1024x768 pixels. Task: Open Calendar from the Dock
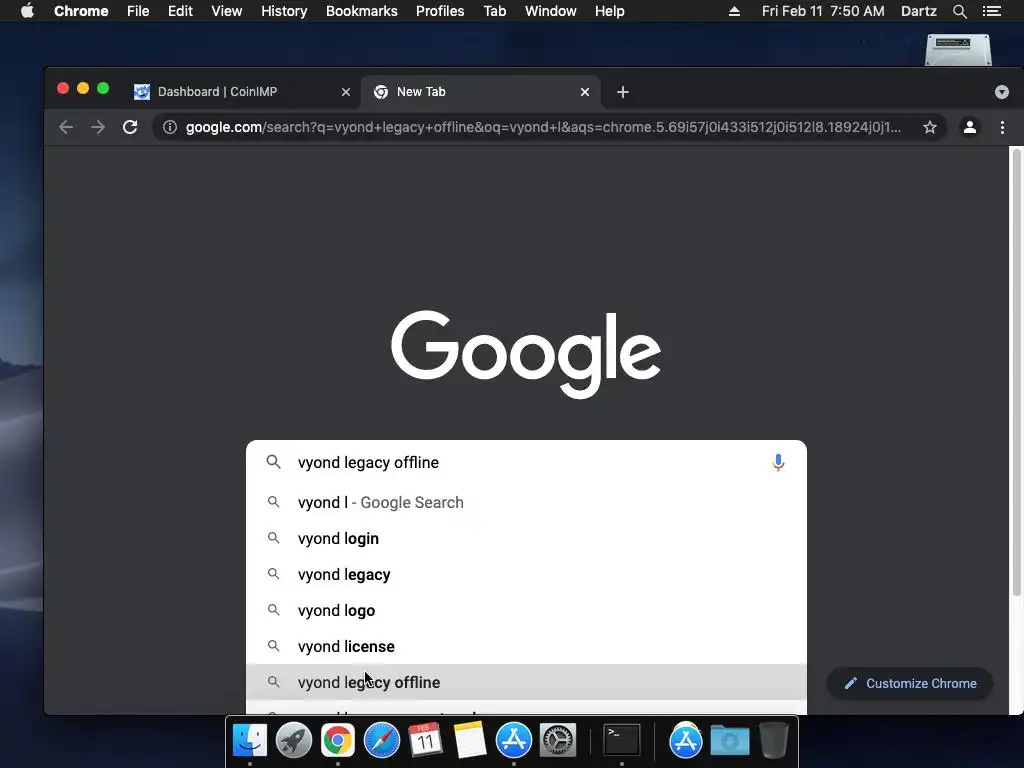coord(425,741)
